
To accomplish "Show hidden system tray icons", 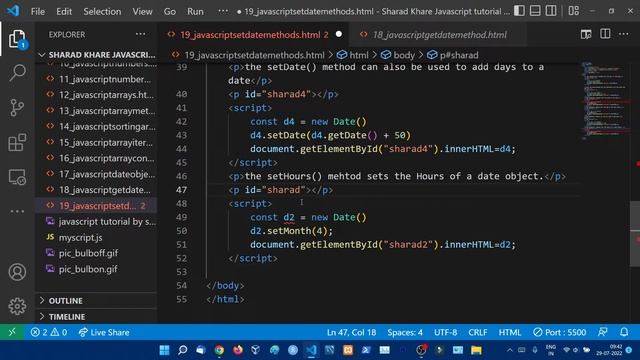I will click(x=510, y=350).
